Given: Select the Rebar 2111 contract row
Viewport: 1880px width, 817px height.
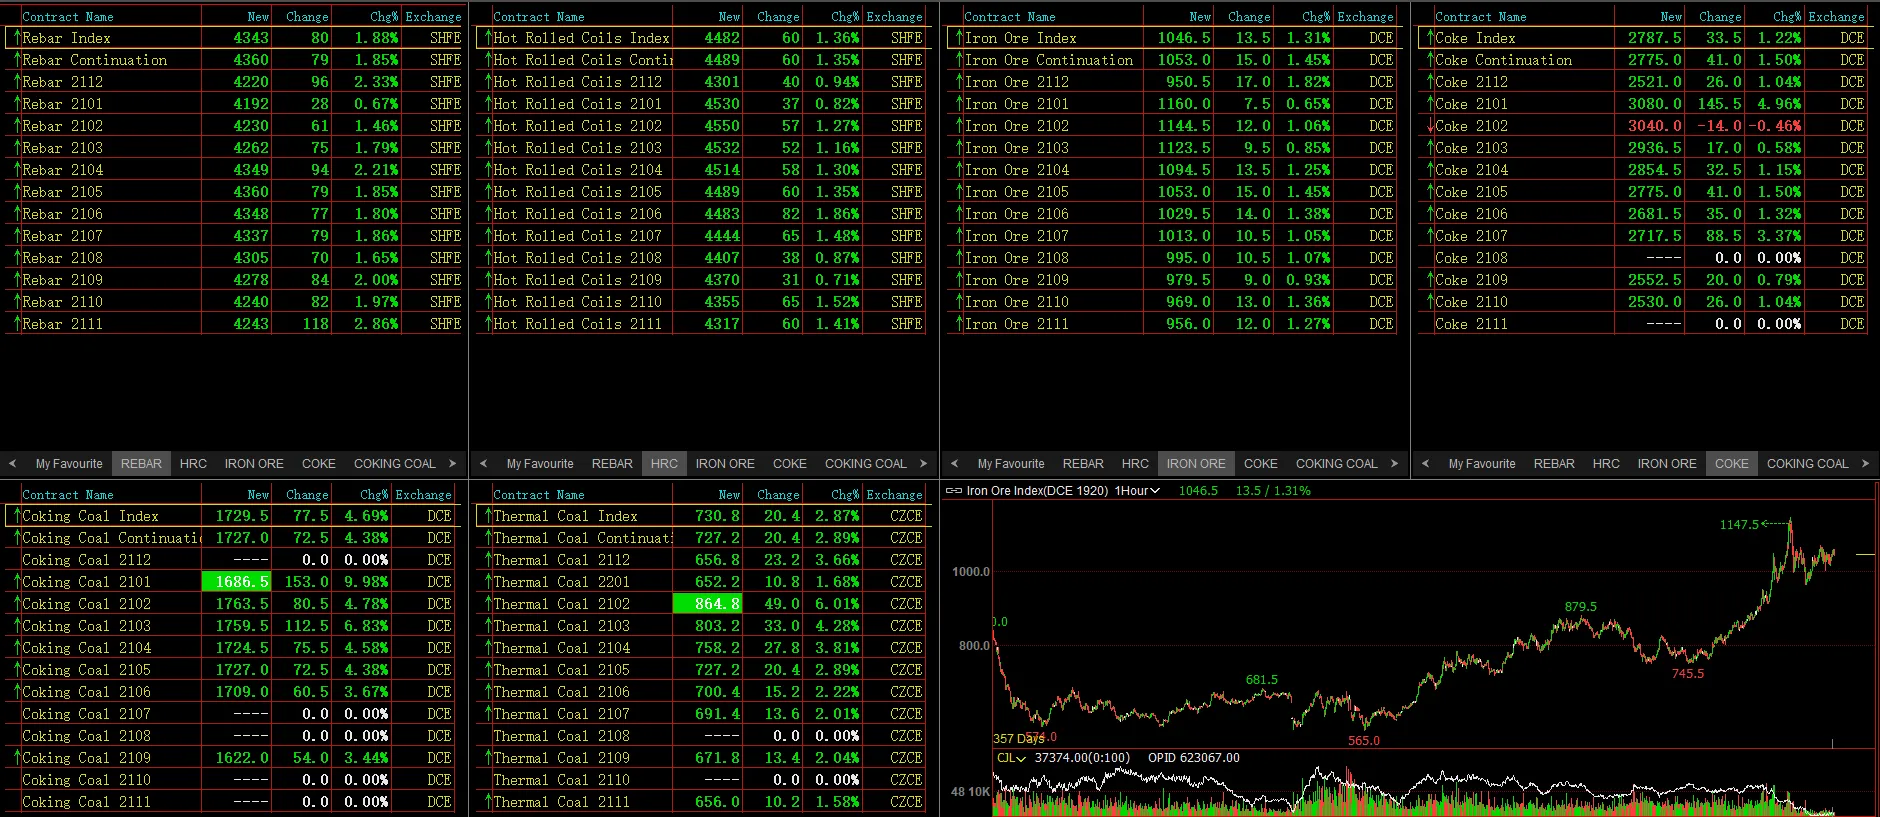Looking at the screenshot, I should coord(236,324).
